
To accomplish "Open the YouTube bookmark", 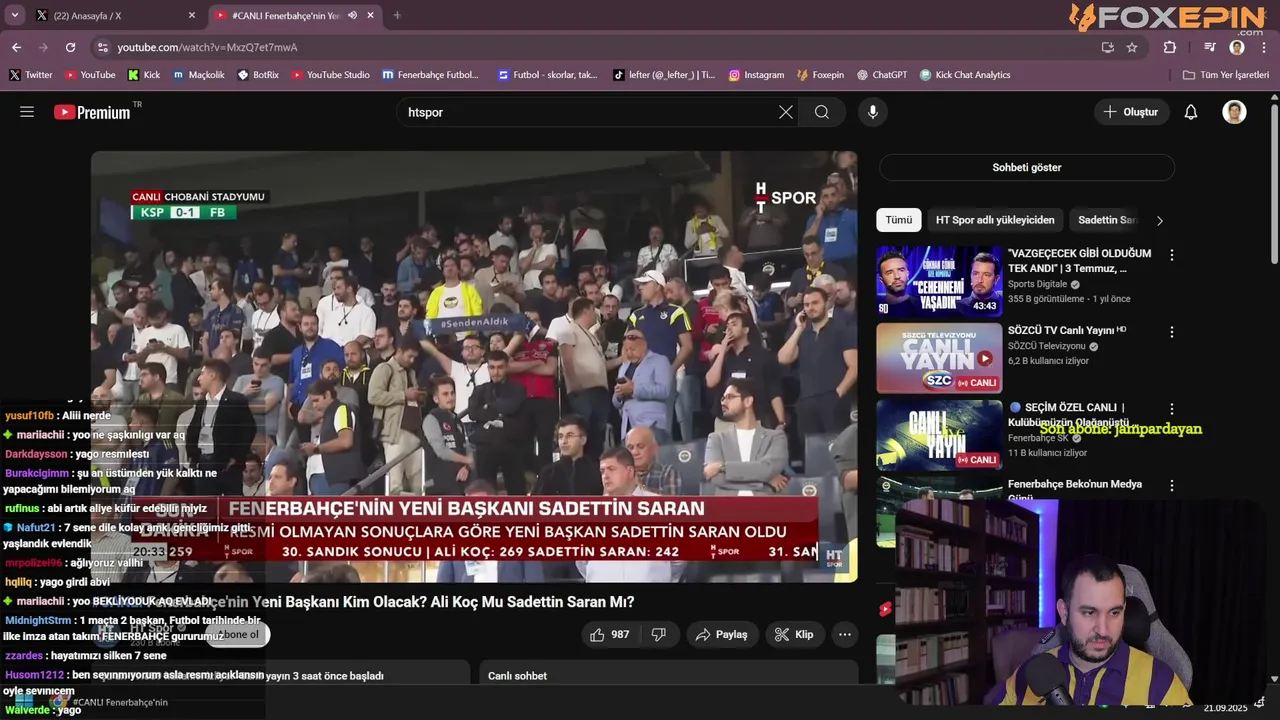I will (x=90, y=75).
